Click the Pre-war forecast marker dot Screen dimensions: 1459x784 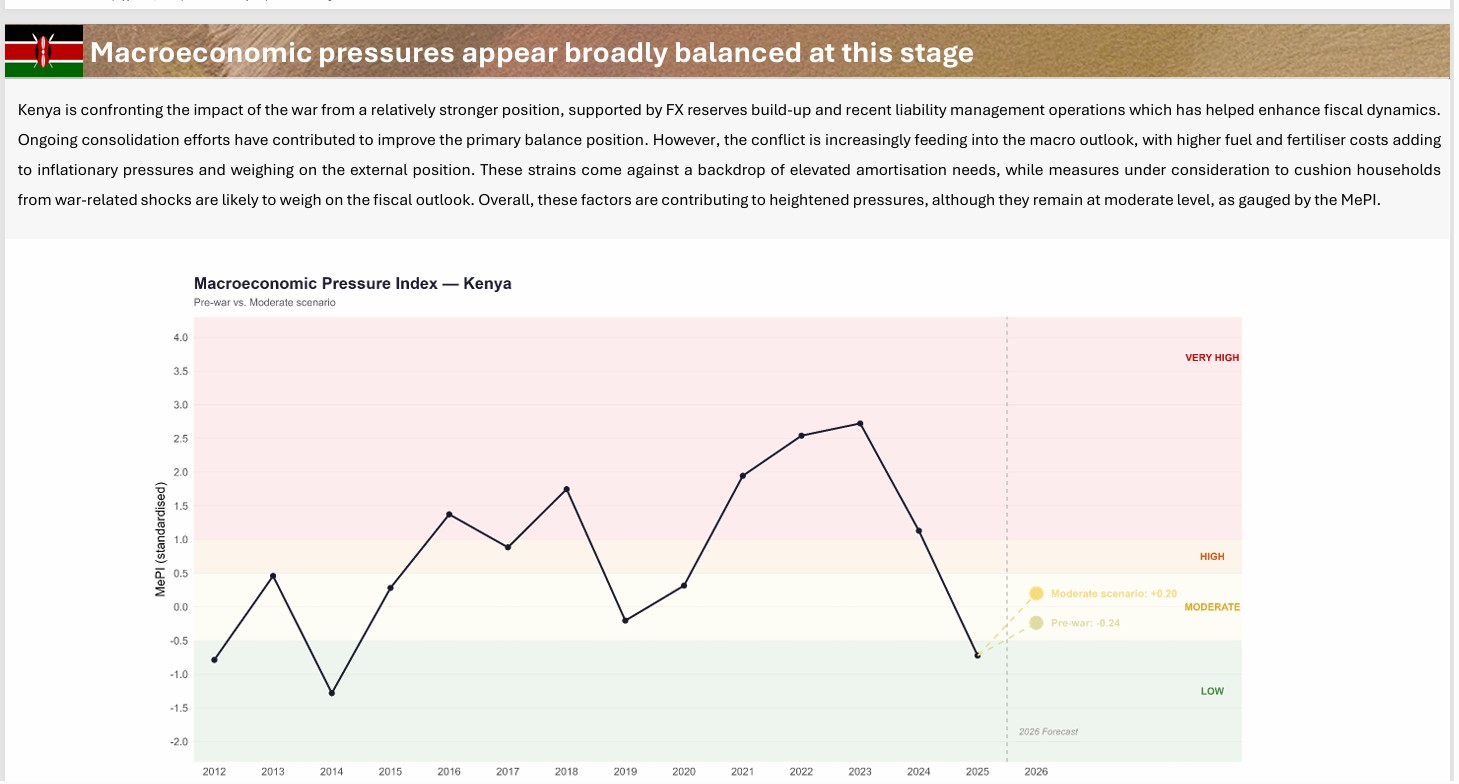1036,623
